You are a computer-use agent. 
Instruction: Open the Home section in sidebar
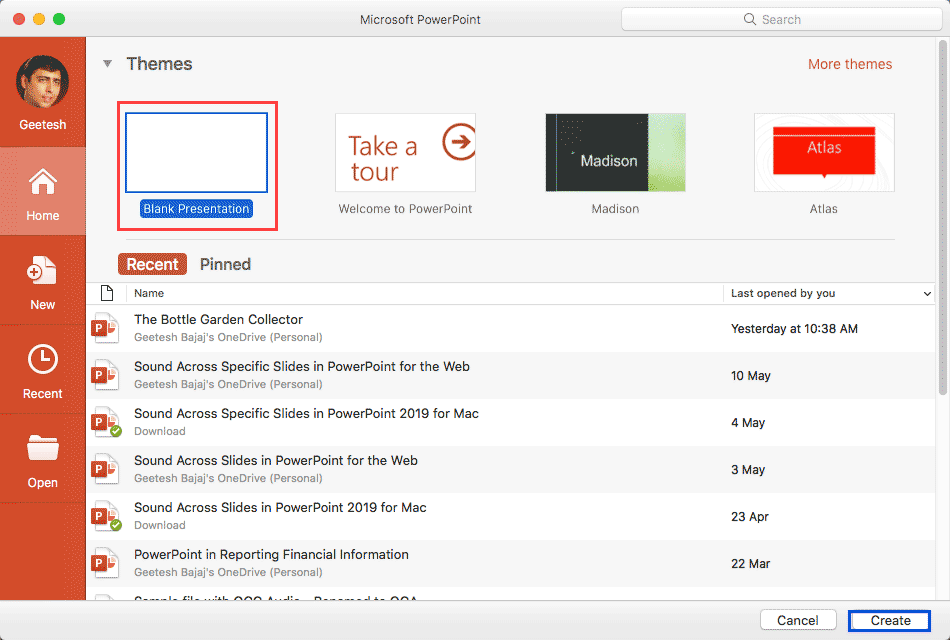tap(42, 193)
